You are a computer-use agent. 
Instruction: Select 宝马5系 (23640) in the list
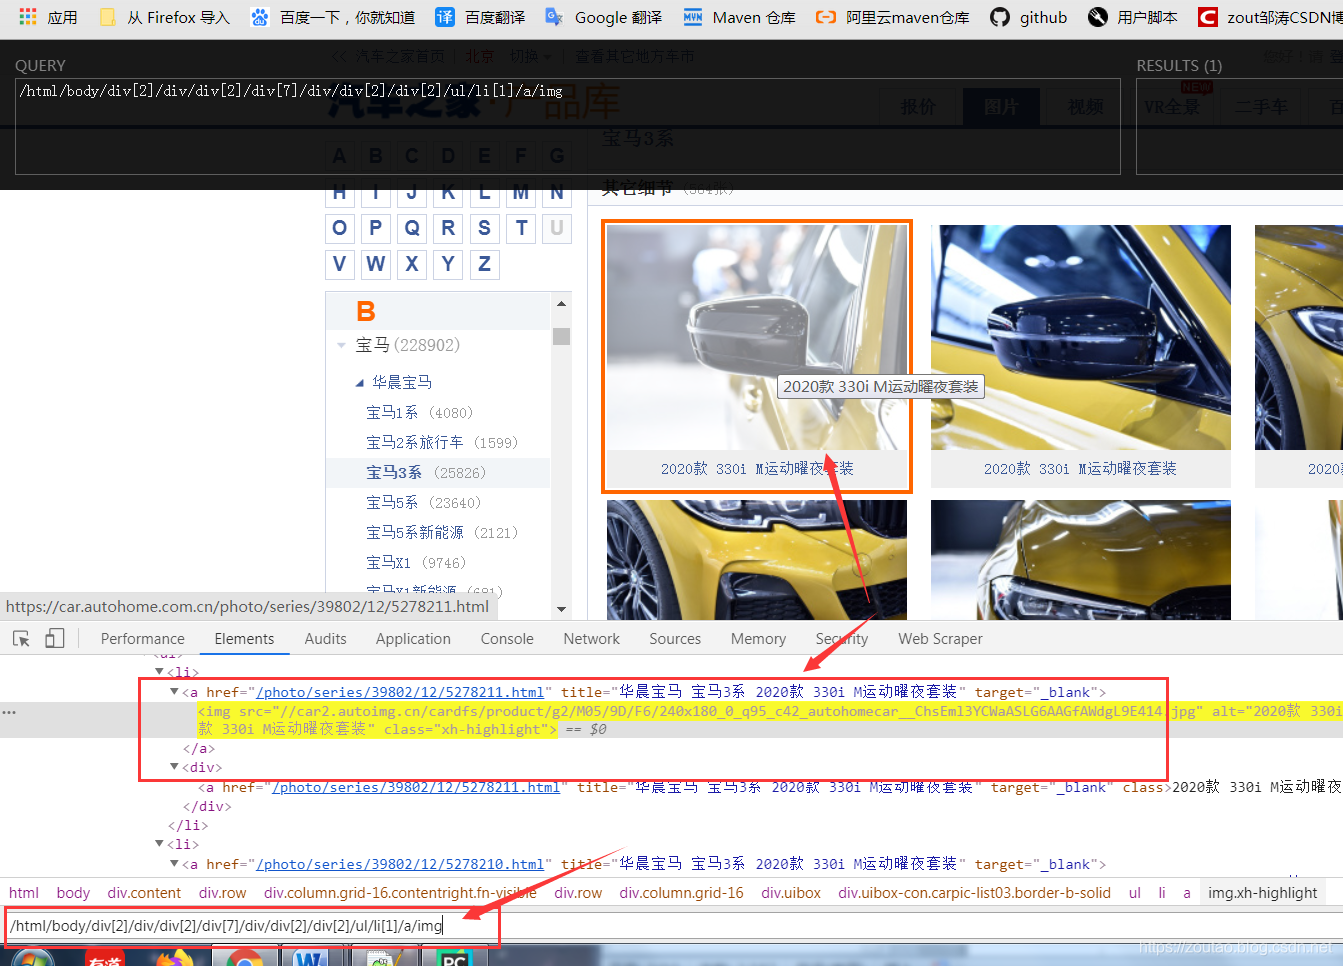[x=423, y=502]
